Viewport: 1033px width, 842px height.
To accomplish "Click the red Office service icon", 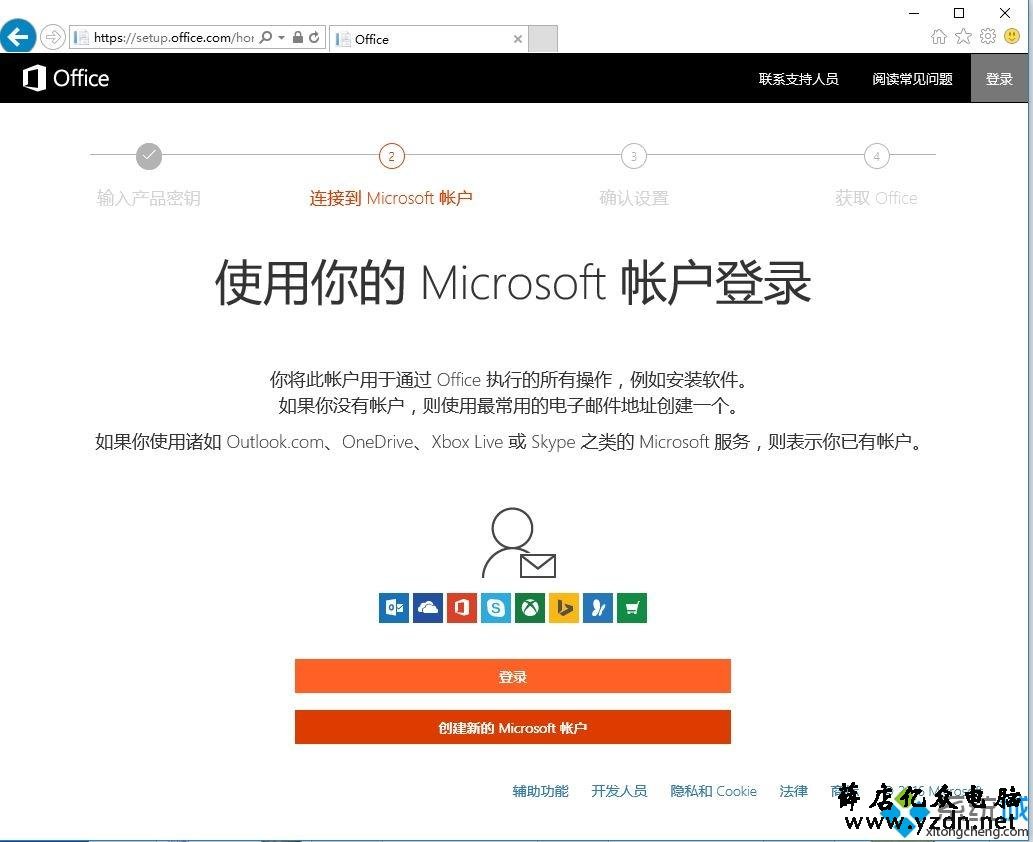I will pos(462,607).
